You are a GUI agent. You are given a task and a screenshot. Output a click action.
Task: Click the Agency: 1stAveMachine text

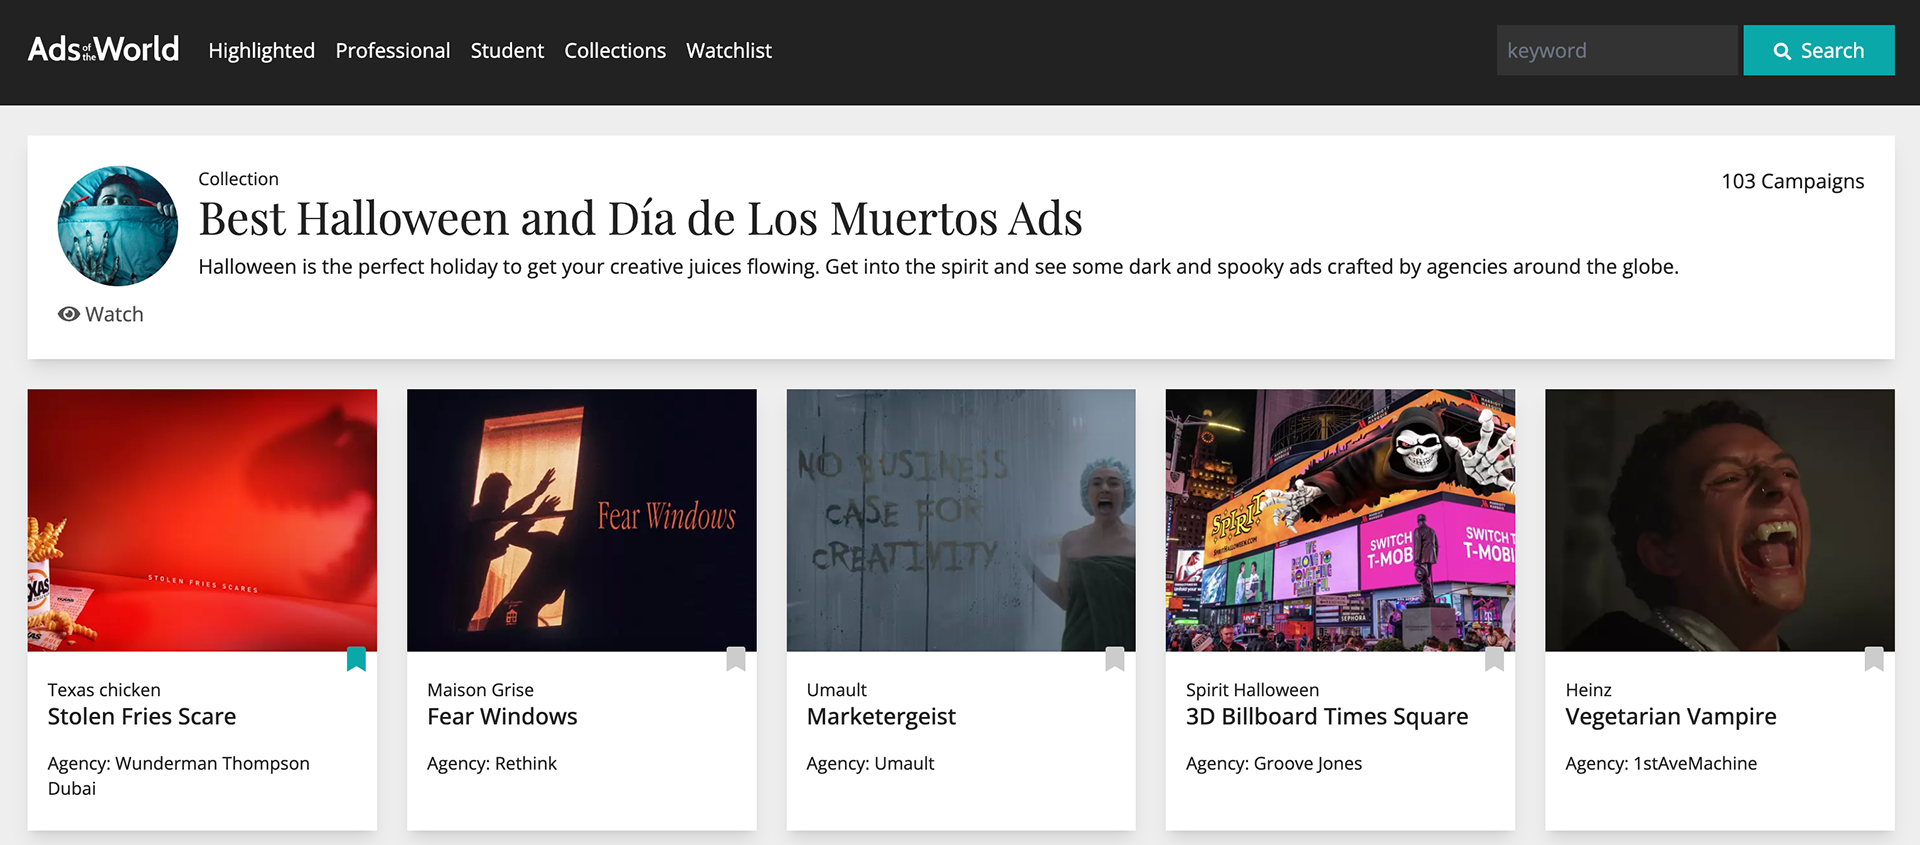tap(1661, 764)
